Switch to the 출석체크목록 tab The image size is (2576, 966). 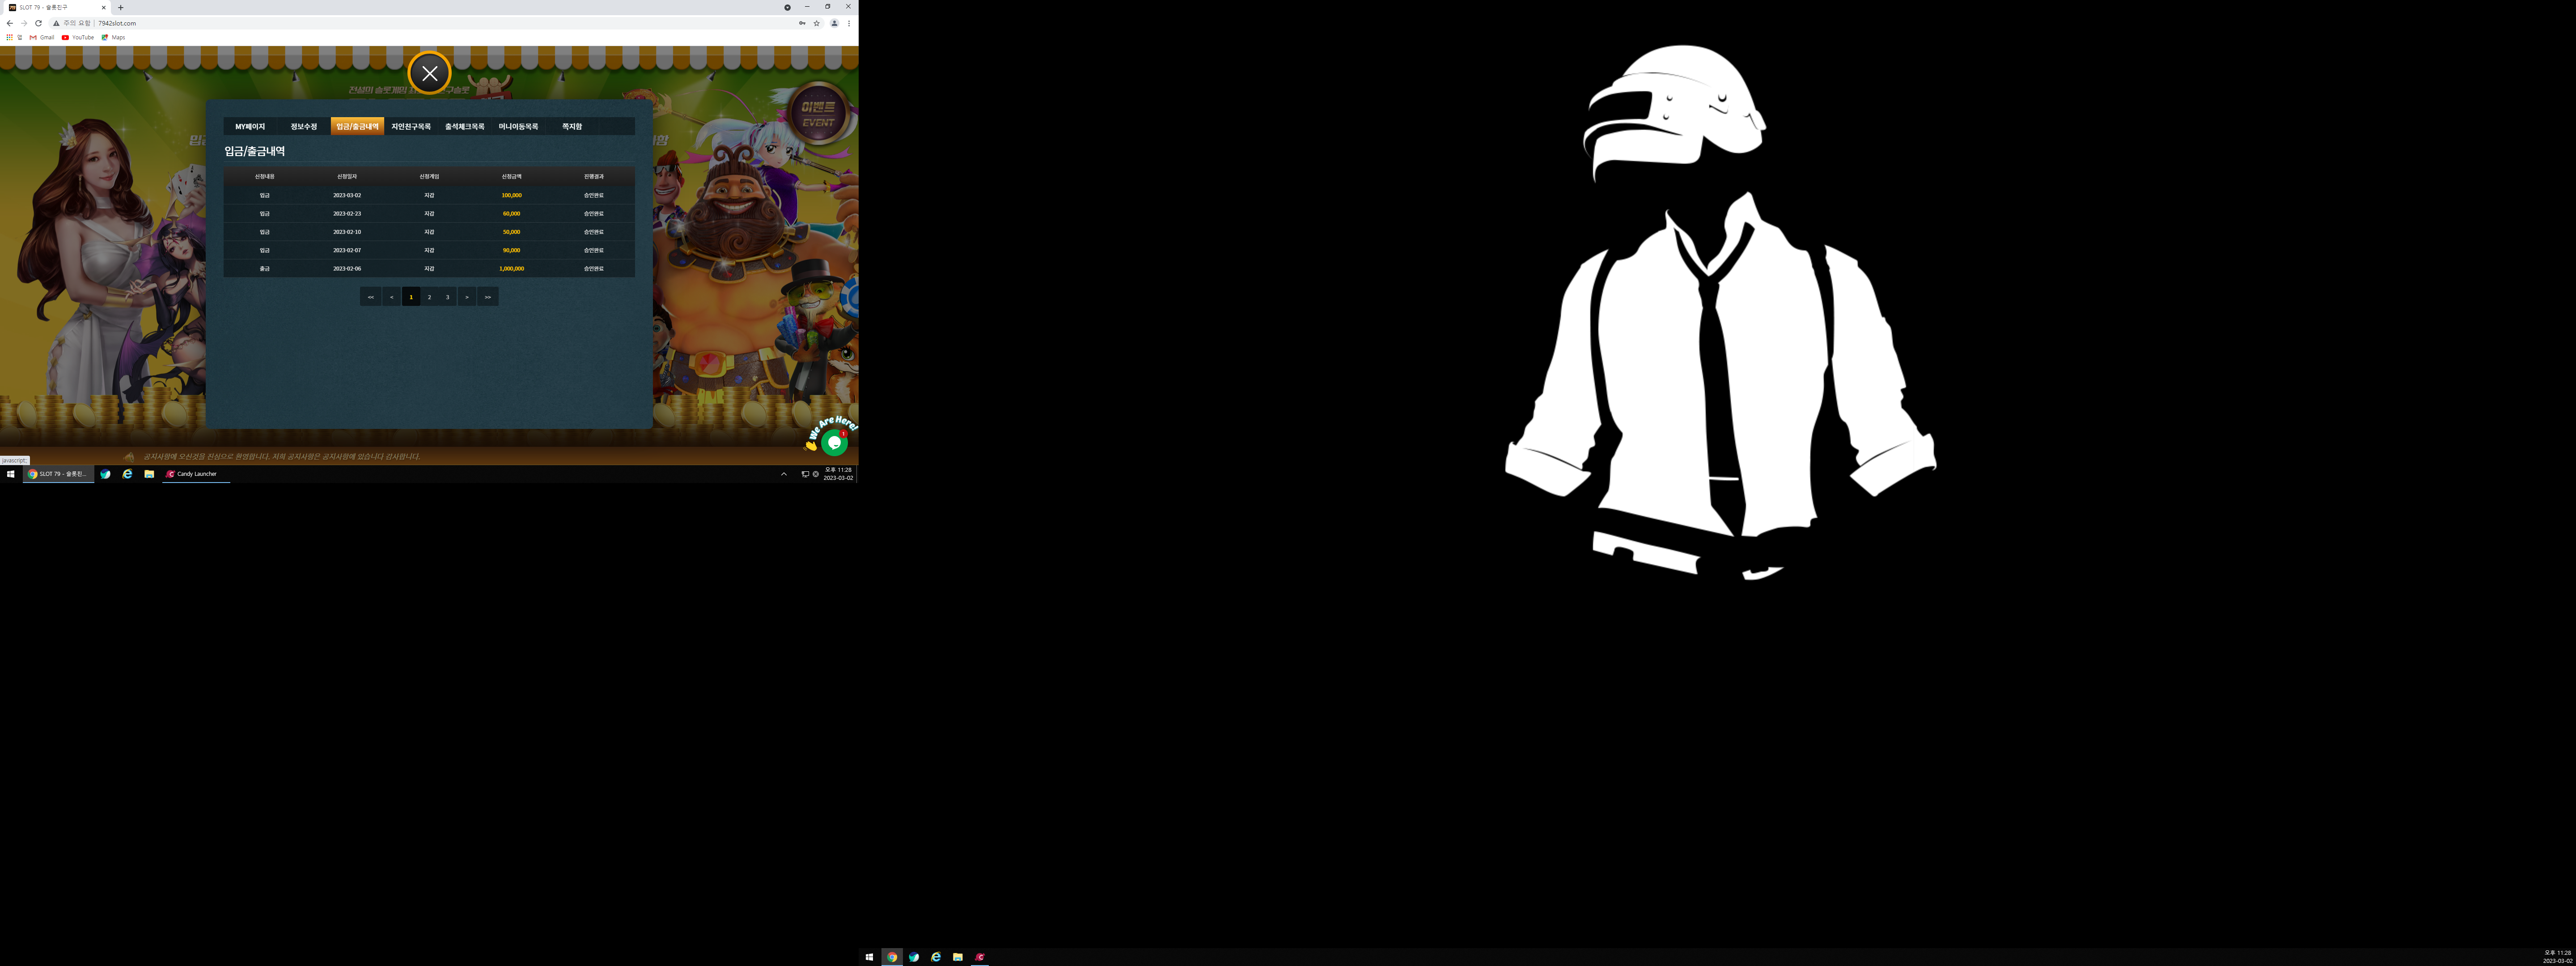click(x=465, y=127)
